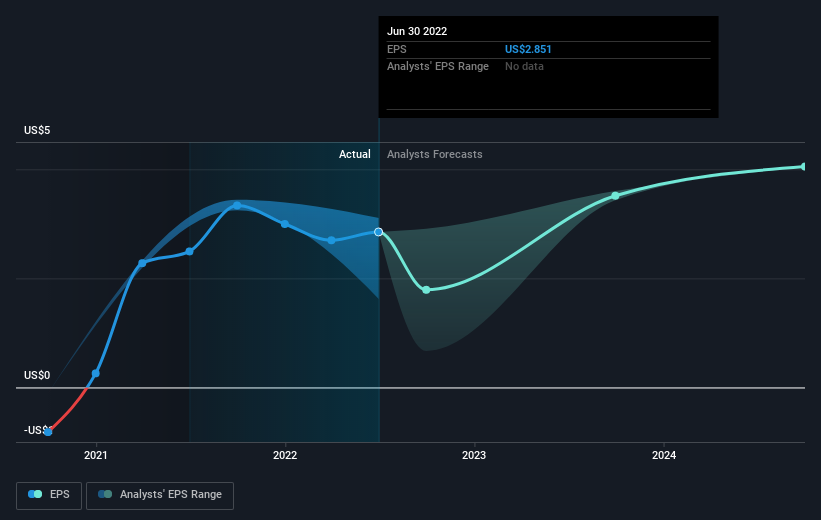Click the Analysts Forecasts label
This screenshot has width=821, height=520.
[435, 154]
